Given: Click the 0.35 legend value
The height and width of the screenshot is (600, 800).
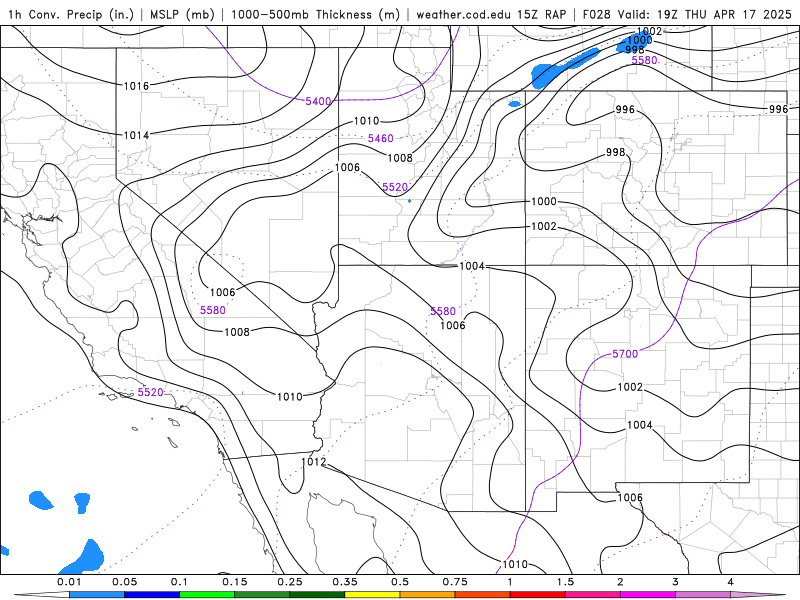Looking at the screenshot, I should [x=345, y=582].
